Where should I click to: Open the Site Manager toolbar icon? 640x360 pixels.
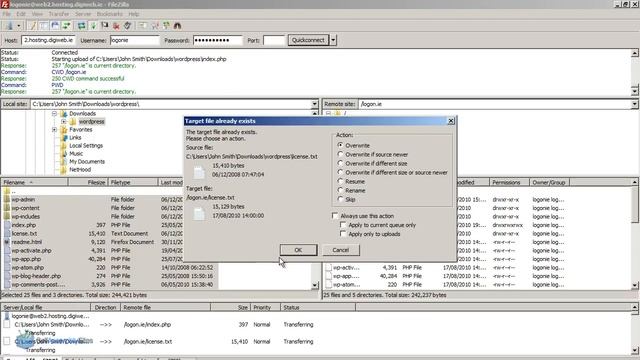pyautogui.click(x=9, y=26)
